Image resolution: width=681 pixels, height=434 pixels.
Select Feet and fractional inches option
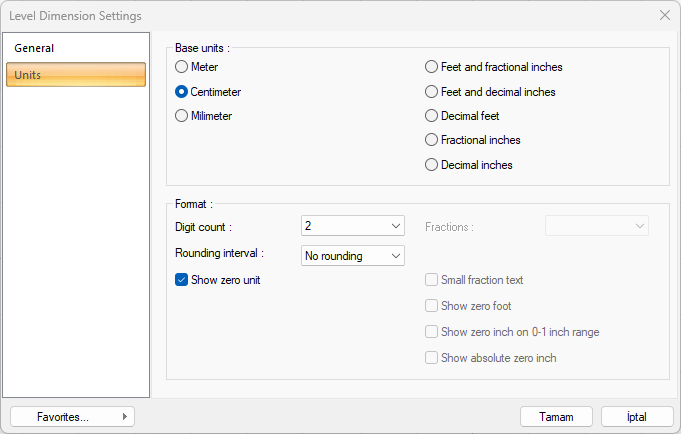click(x=432, y=67)
